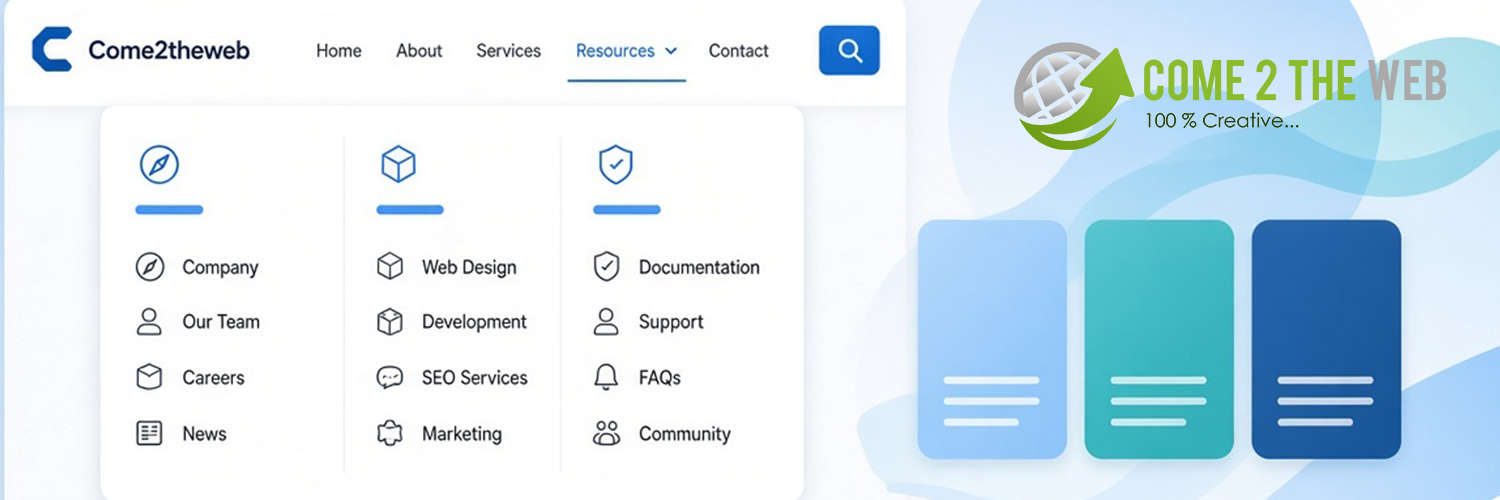Viewport: 1500px width, 500px height.
Task: Click the people group icon beside Community
Action: click(606, 433)
